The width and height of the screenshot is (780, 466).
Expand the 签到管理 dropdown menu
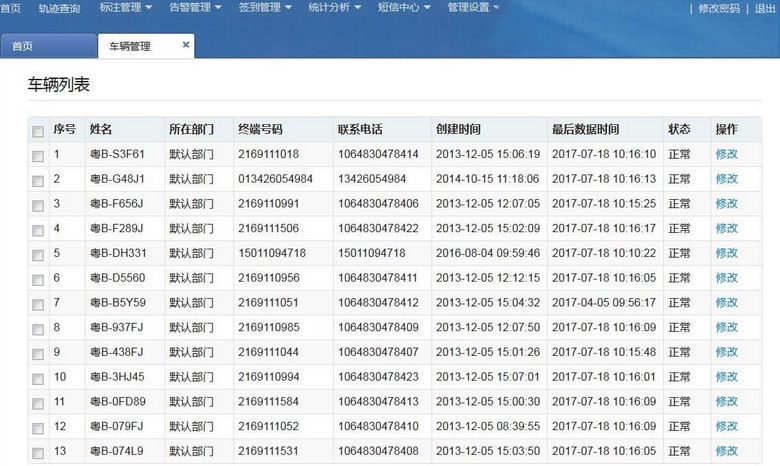(x=265, y=7)
